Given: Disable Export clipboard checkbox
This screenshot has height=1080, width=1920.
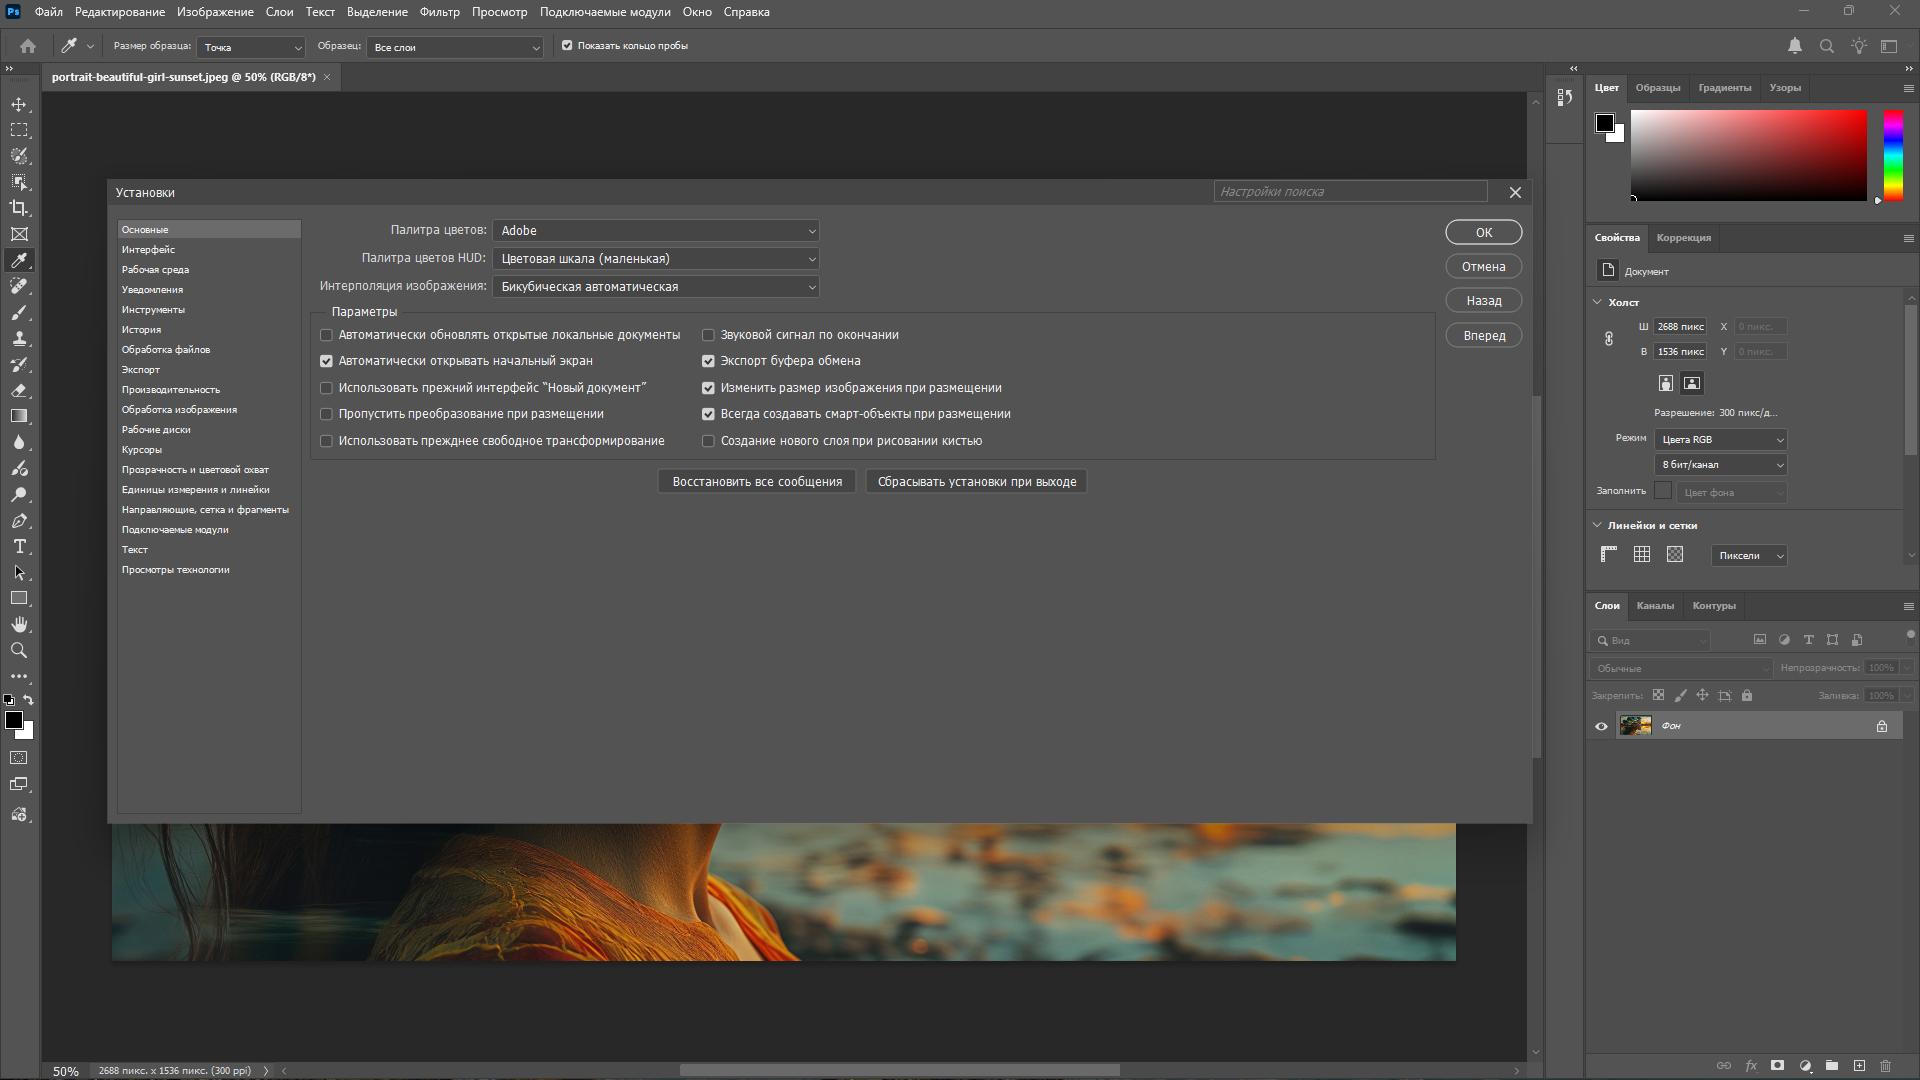Looking at the screenshot, I should (x=708, y=361).
